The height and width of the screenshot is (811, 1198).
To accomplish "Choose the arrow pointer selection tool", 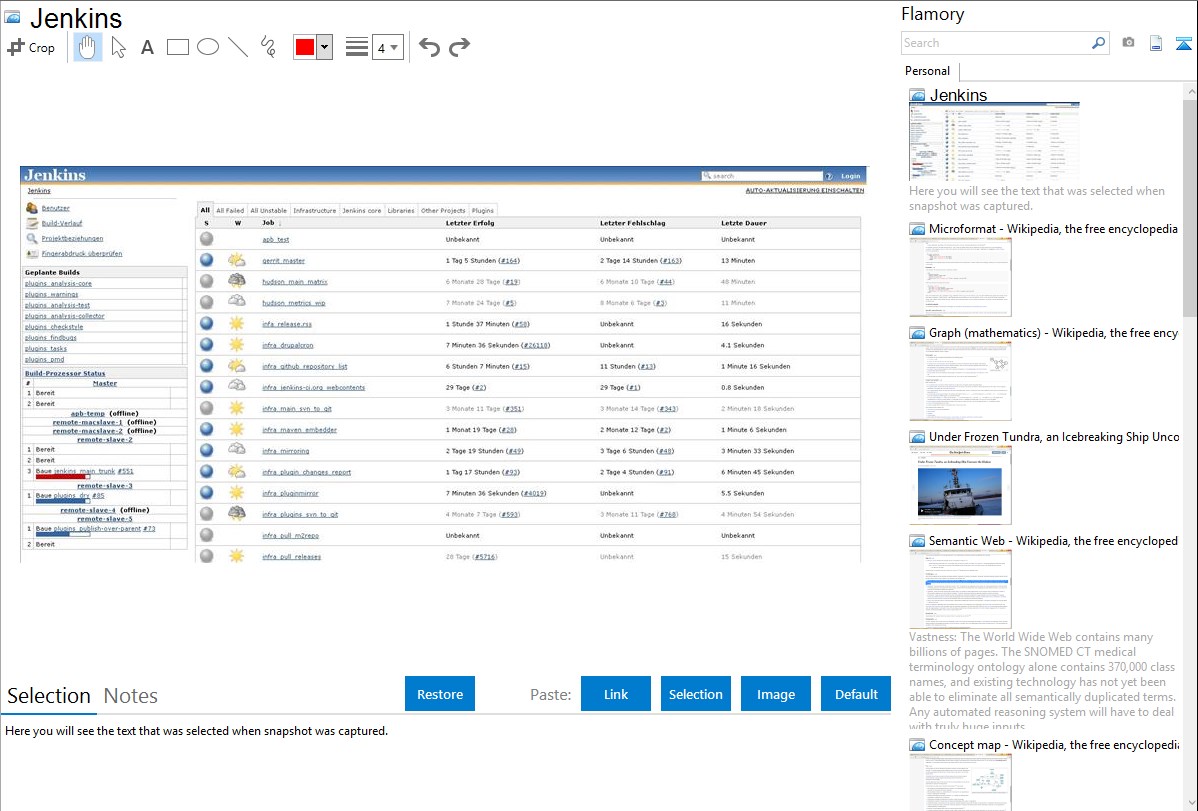I will 118,47.
